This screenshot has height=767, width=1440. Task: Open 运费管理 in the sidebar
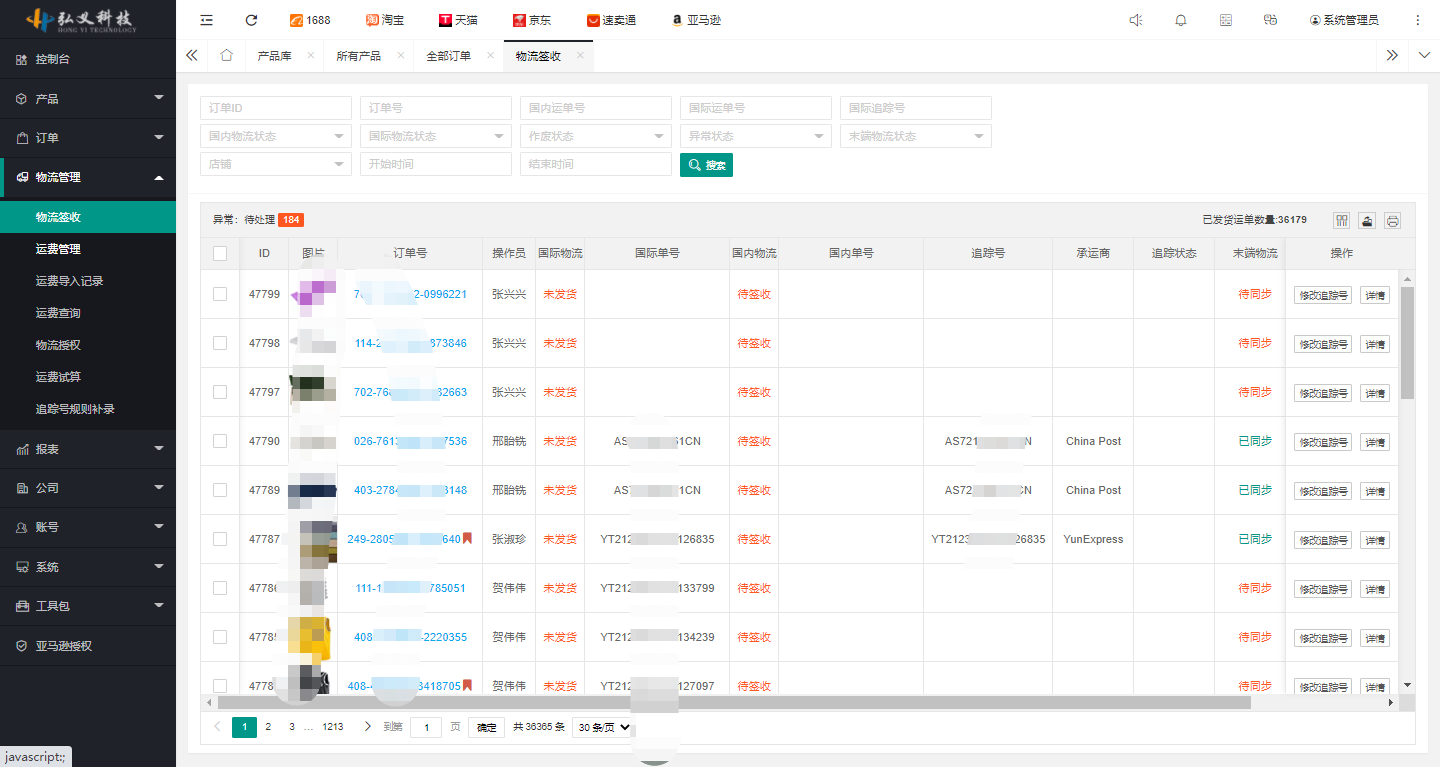pyautogui.click(x=58, y=249)
